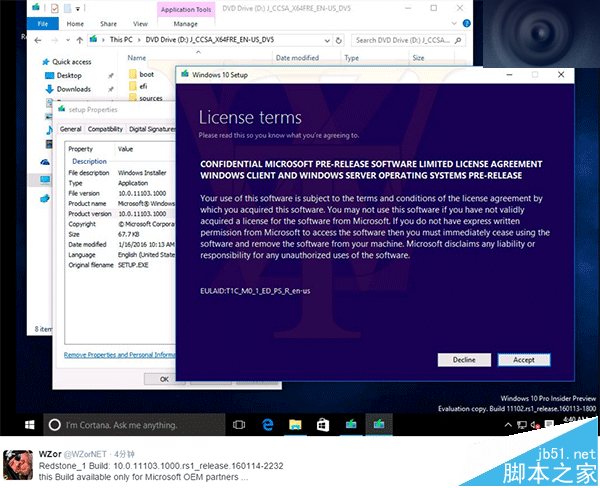Click the This PC breadcrumb chevron
This screenshot has width=600, height=488.
(138, 40)
